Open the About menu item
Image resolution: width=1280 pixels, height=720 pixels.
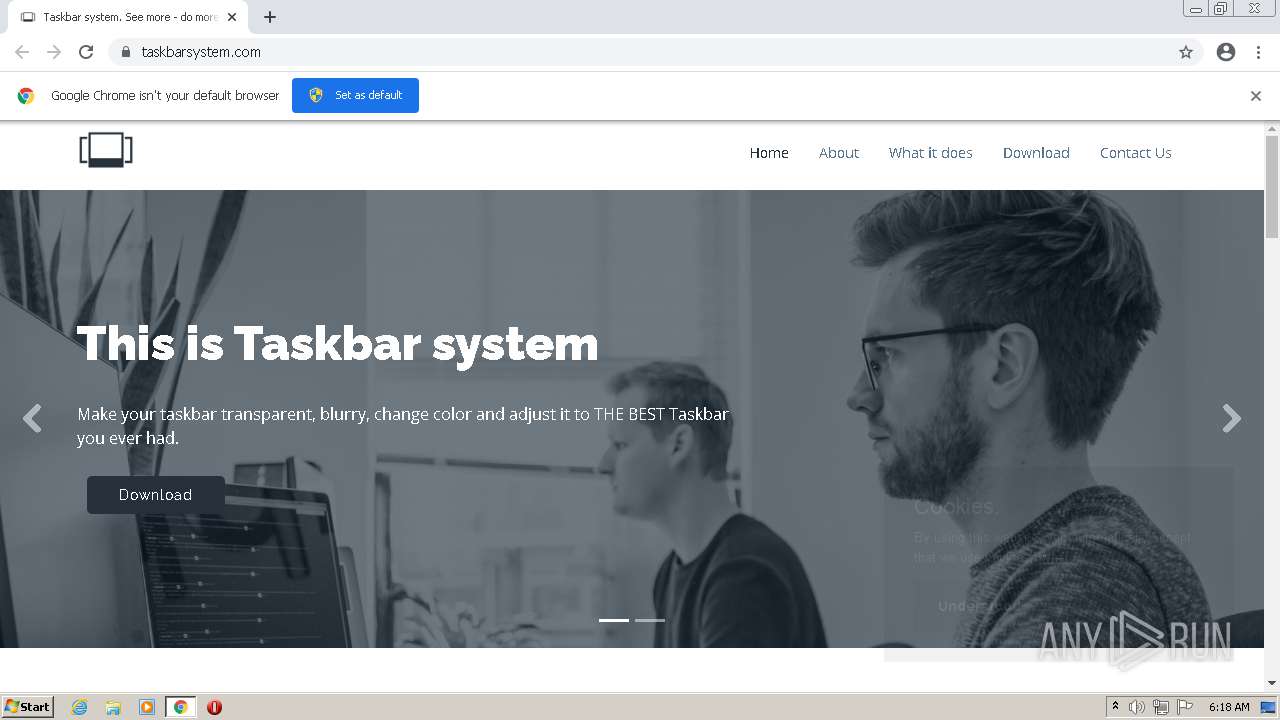pyautogui.click(x=839, y=153)
